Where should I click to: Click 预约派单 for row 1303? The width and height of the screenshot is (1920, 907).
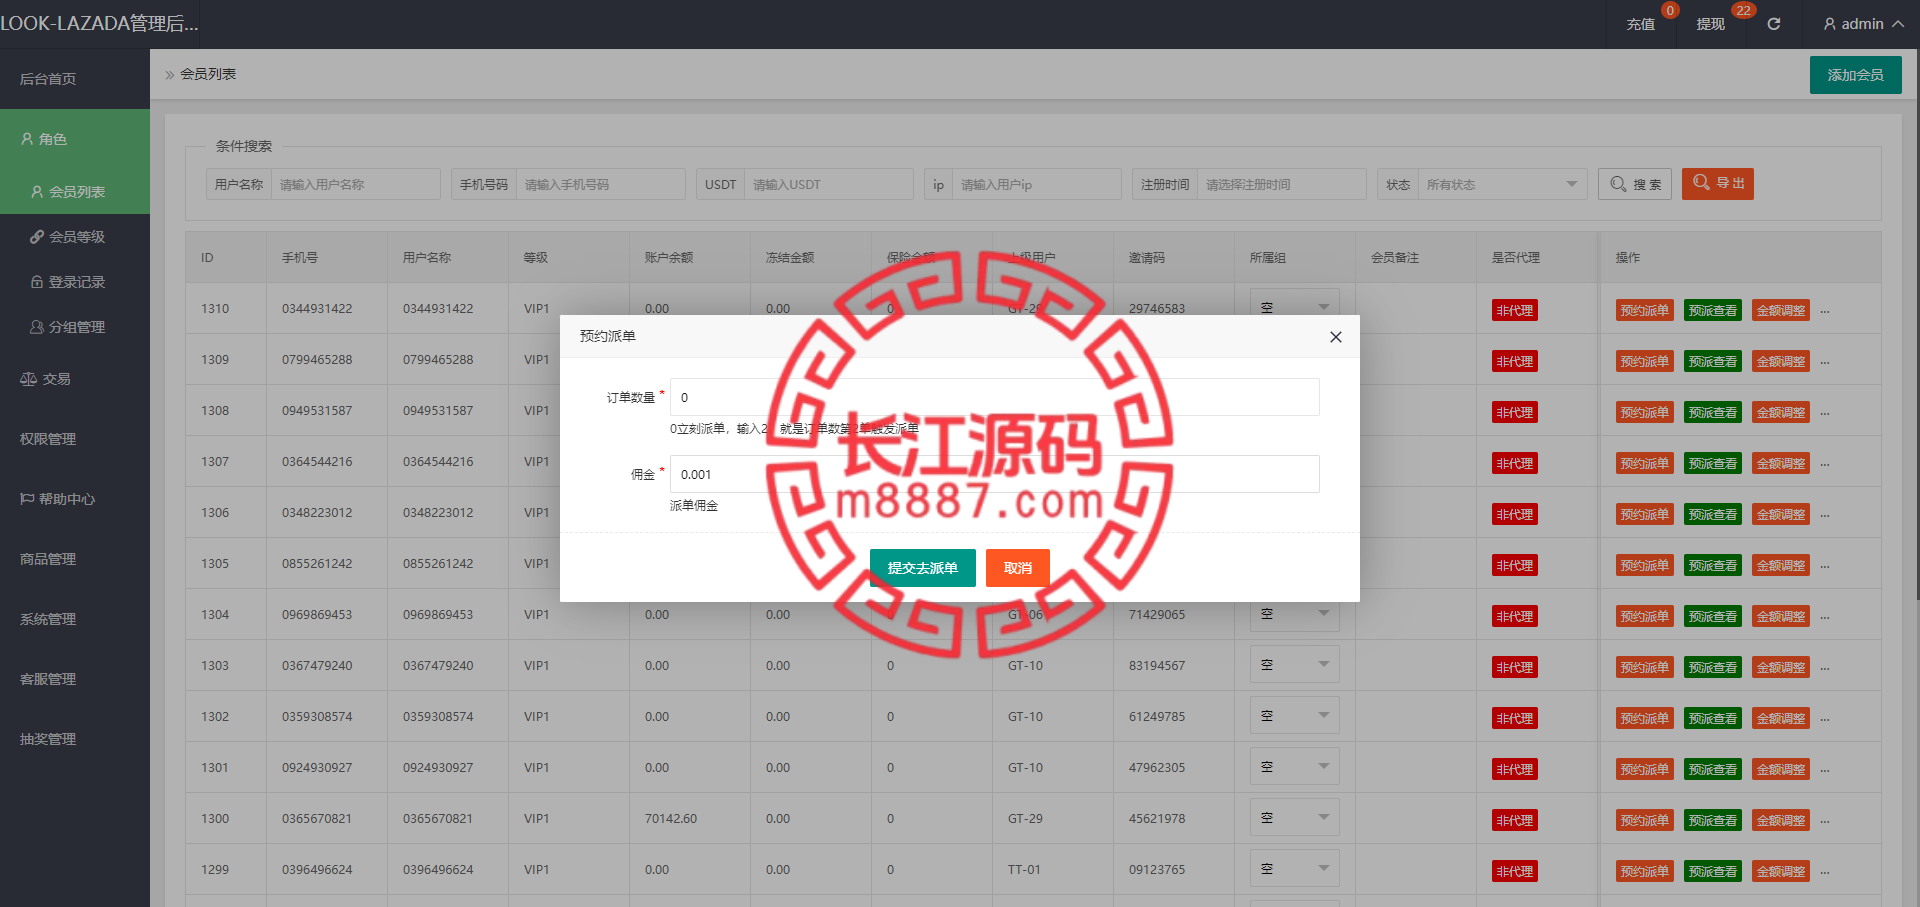coord(1644,668)
